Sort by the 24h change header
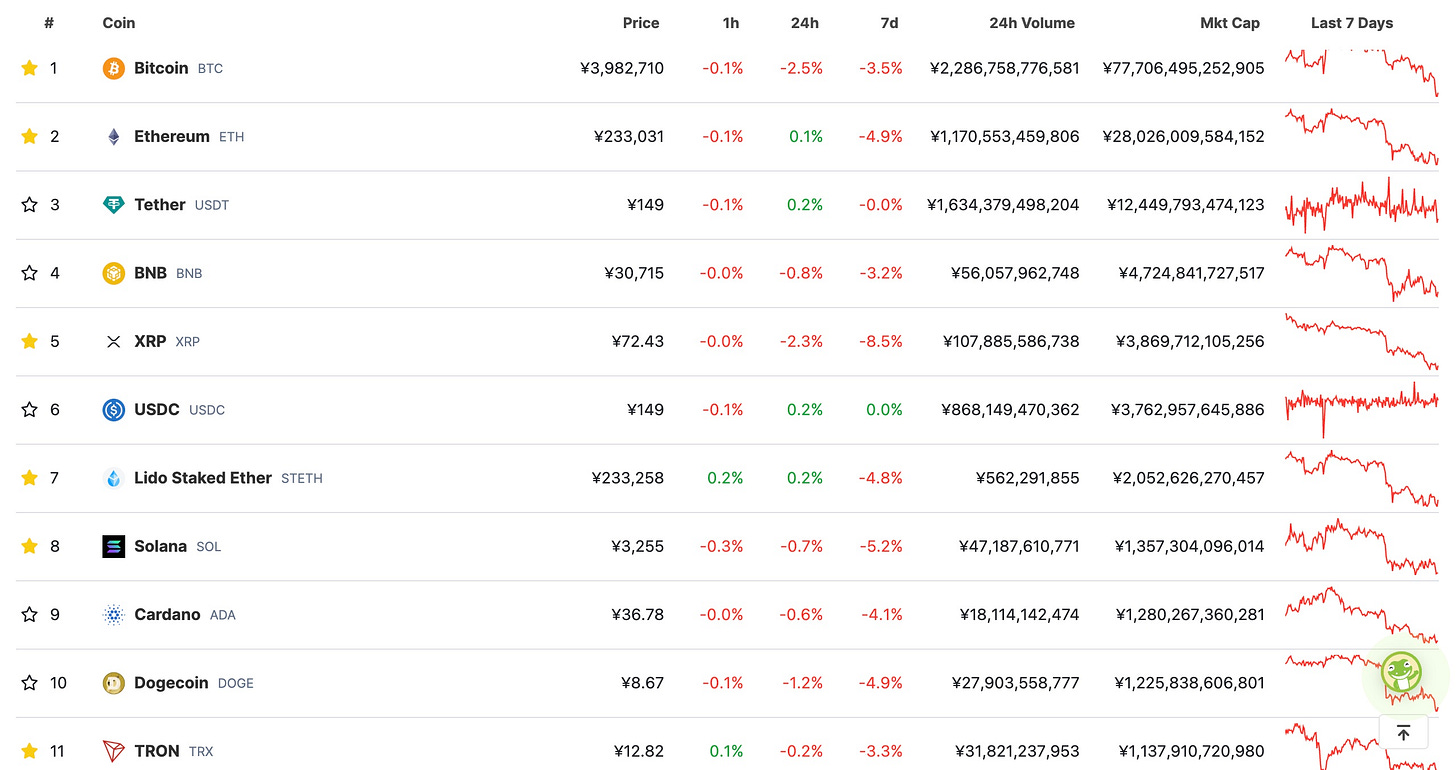 coord(805,23)
